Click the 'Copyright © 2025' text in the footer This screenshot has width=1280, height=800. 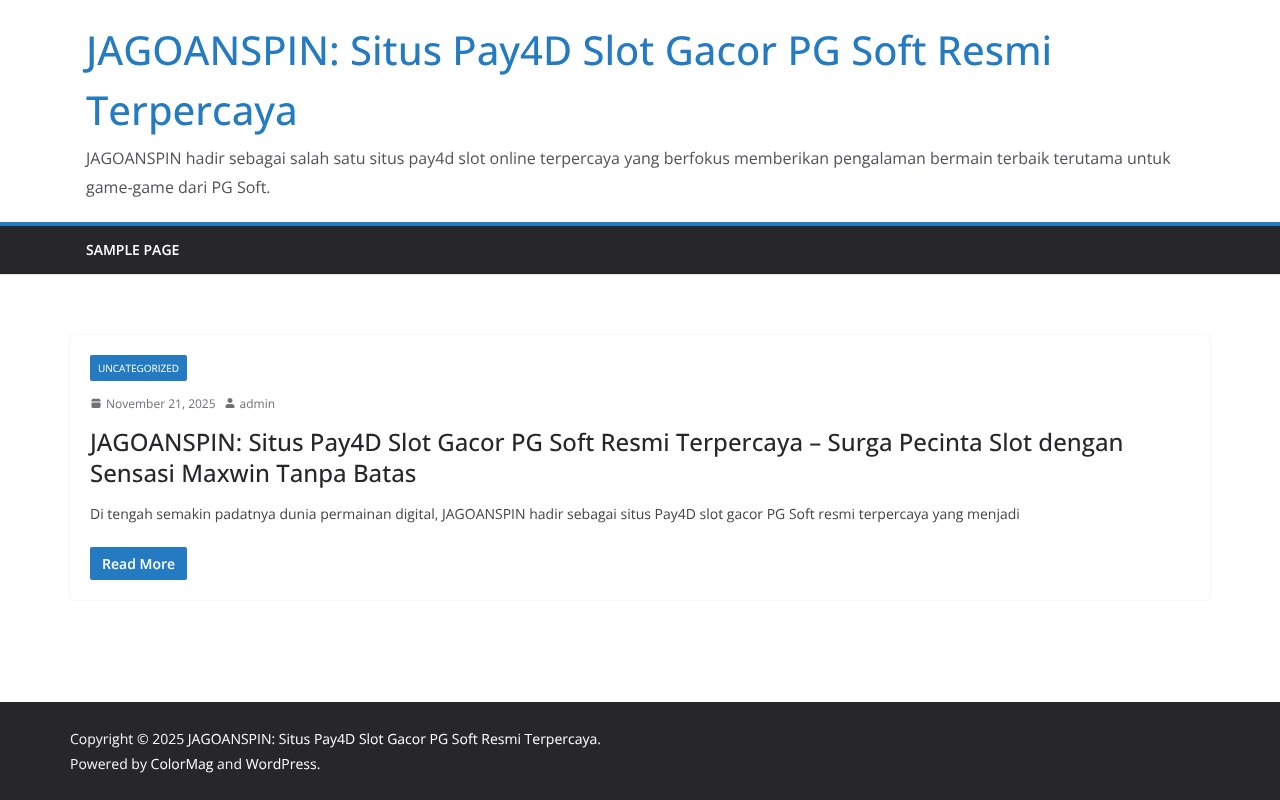click(127, 739)
